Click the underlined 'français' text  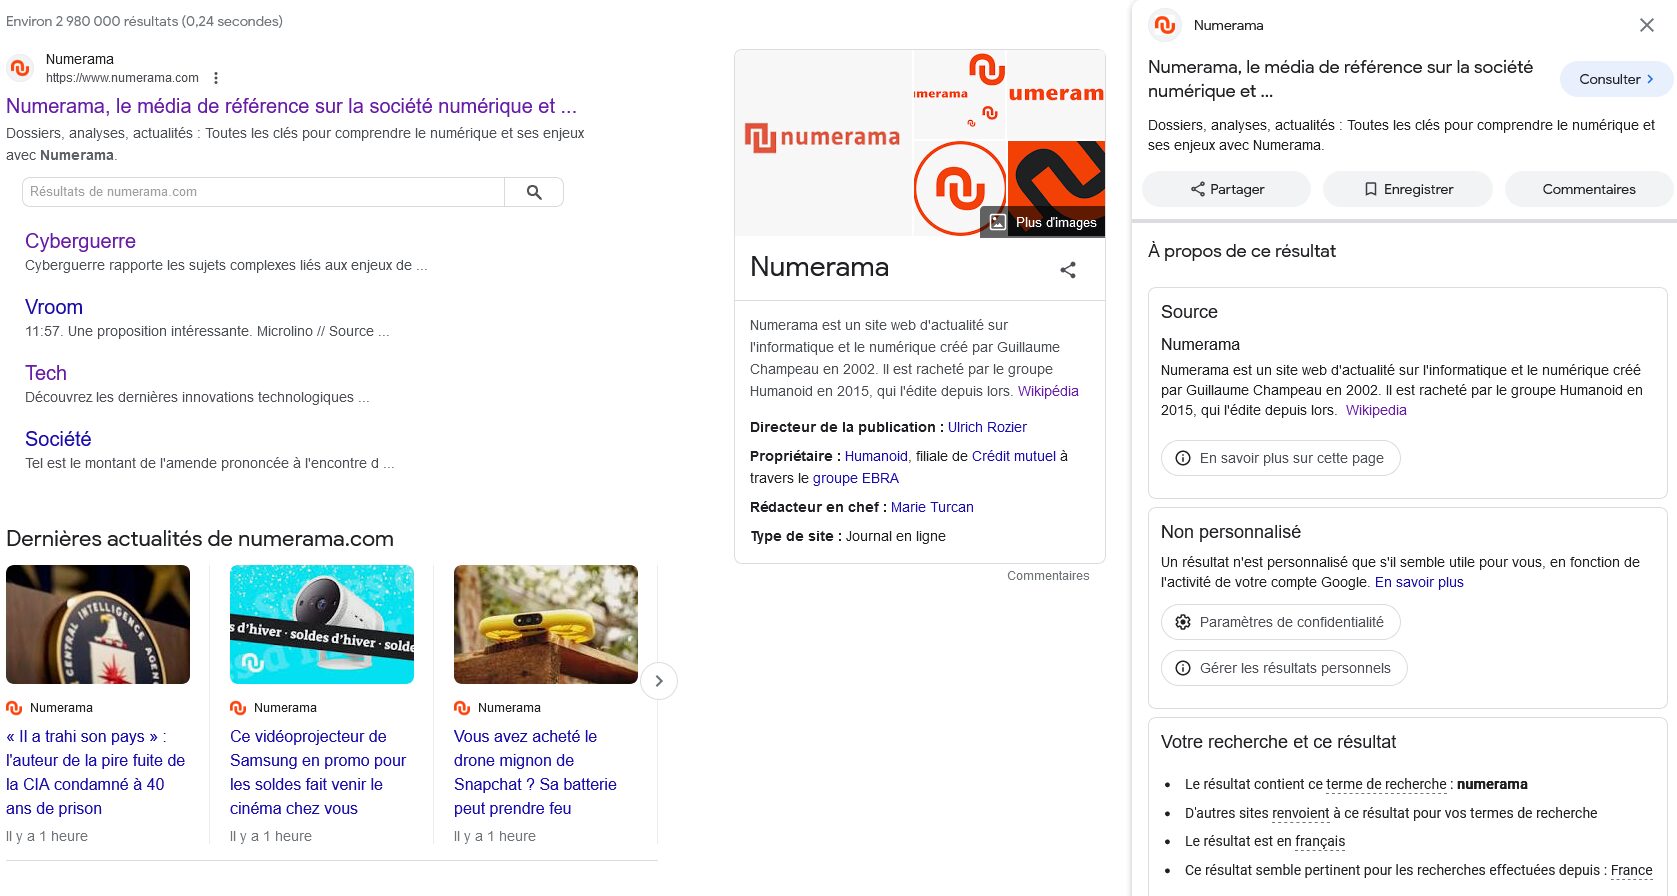click(1320, 842)
